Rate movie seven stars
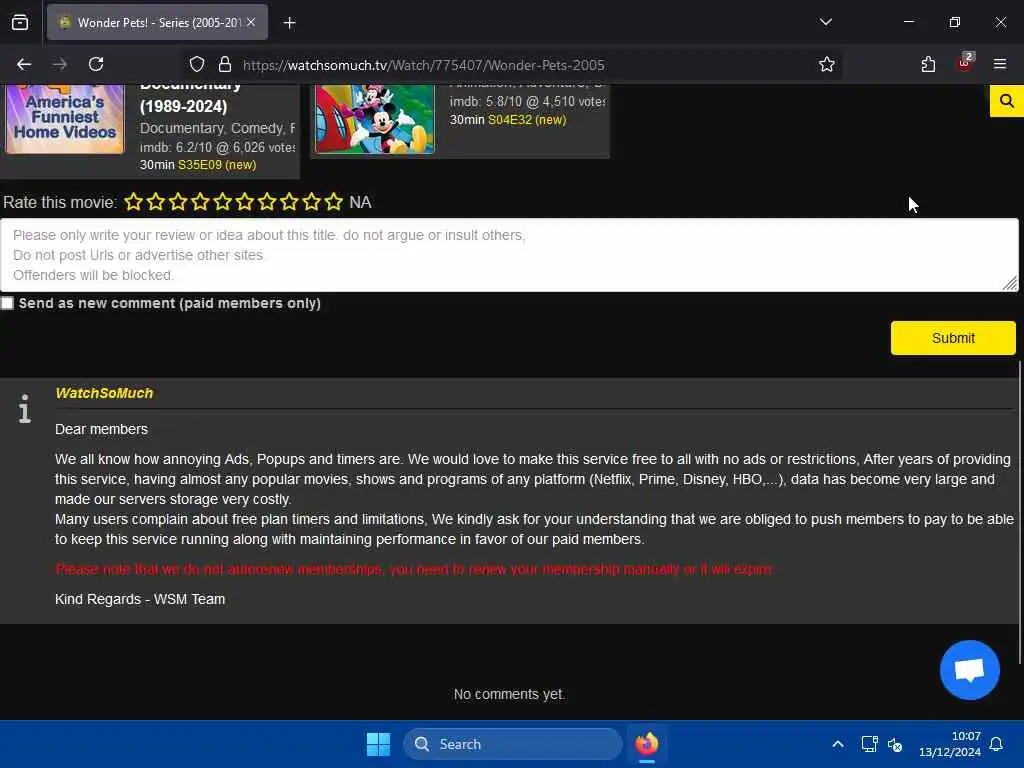 point(266,202)
